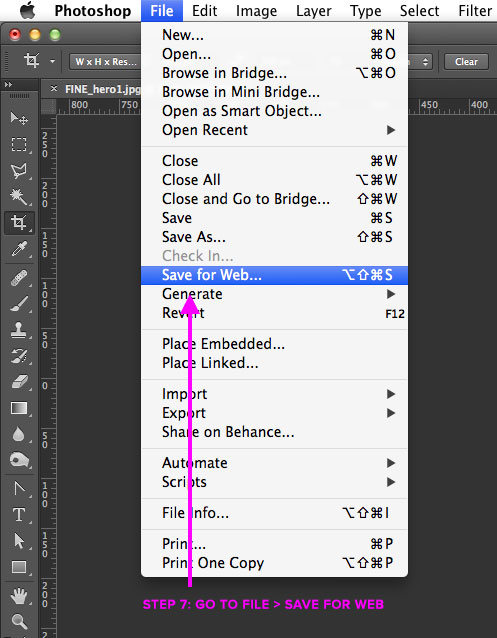
Task: Select the Healing Brush tool
Action: pos(19,279)
